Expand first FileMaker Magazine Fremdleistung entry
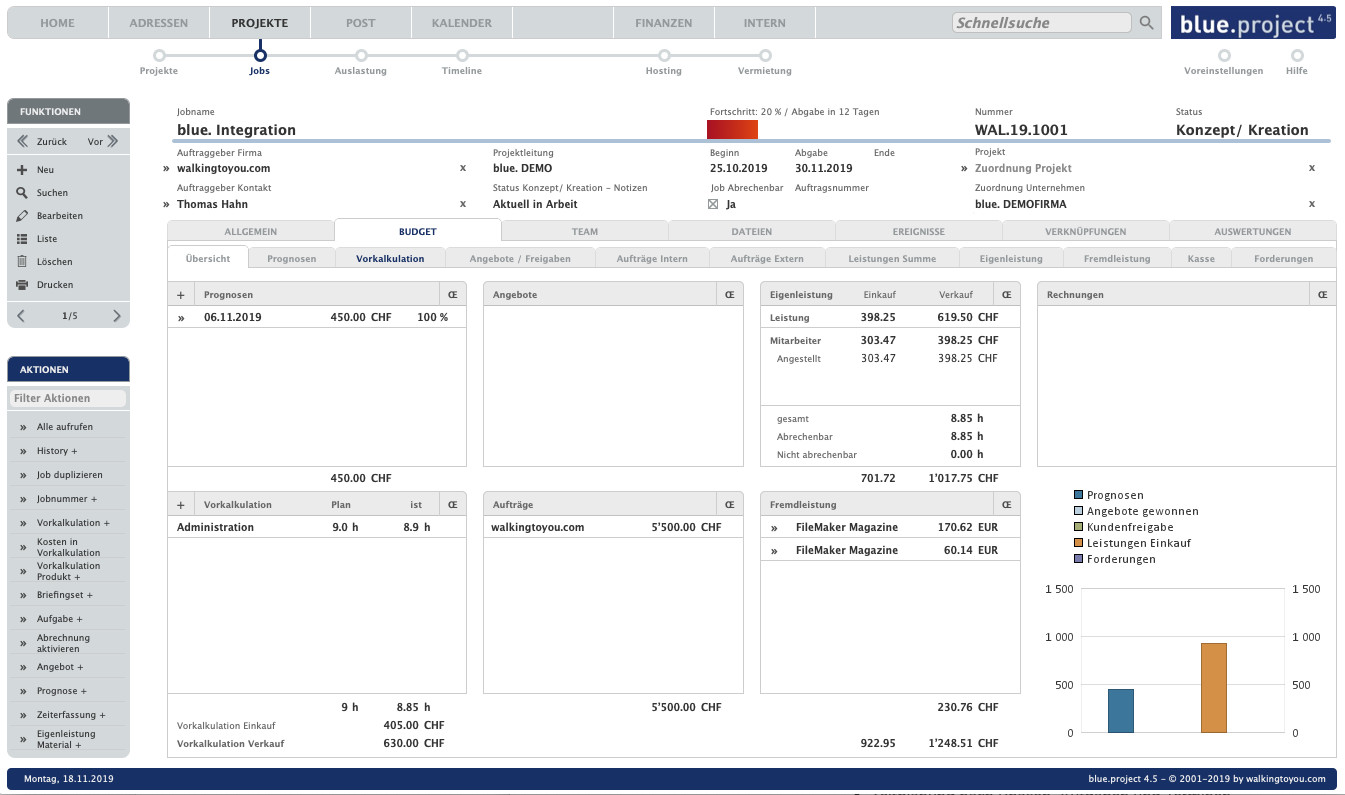 click(x=774, y=527)
